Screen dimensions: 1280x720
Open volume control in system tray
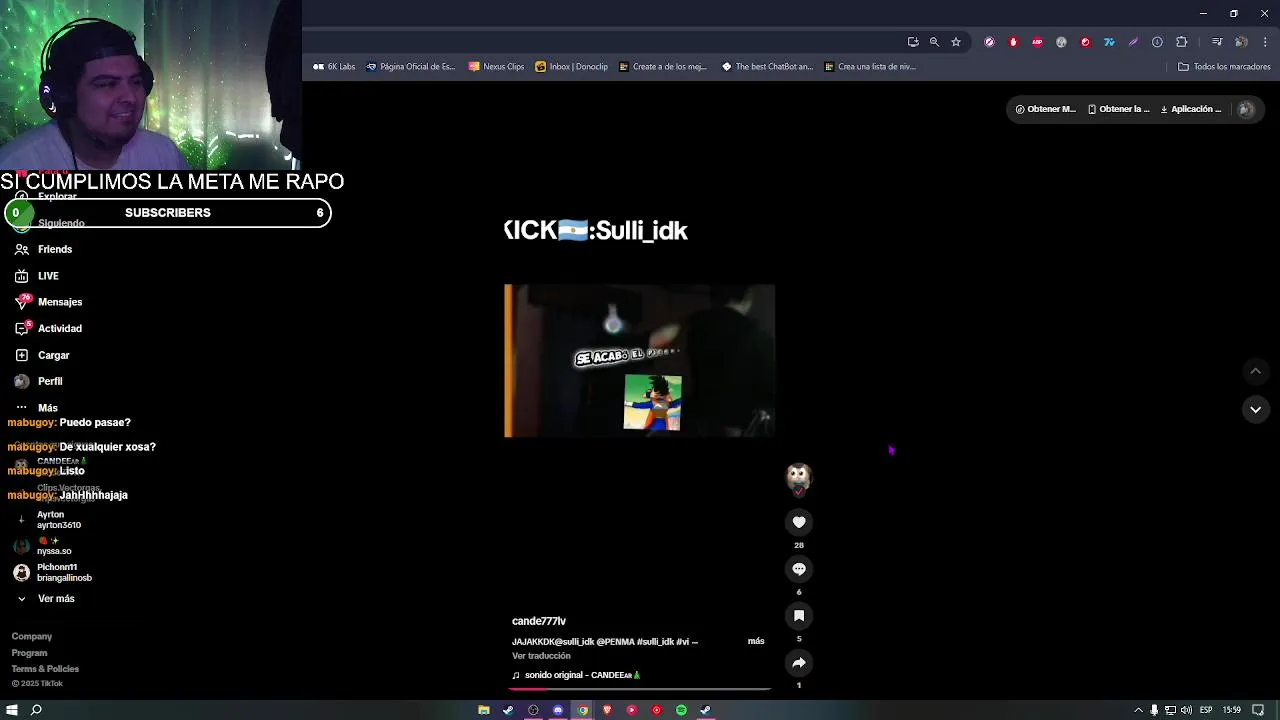pyautogui.click(x=1186, y=710)
